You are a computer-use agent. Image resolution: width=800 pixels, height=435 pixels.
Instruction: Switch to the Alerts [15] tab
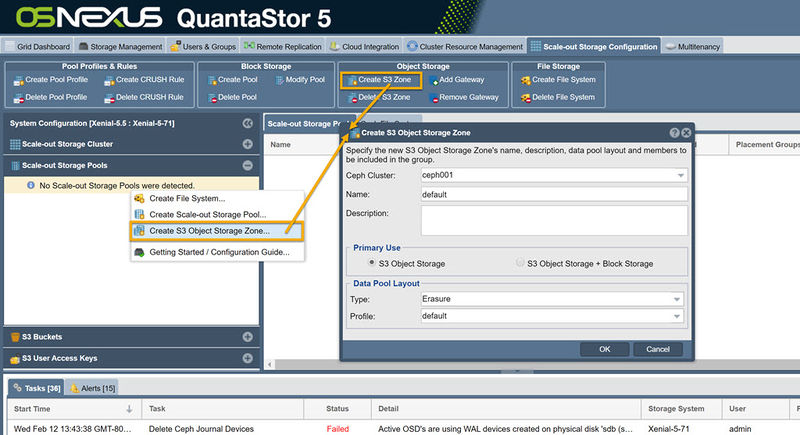click(92, 388)
